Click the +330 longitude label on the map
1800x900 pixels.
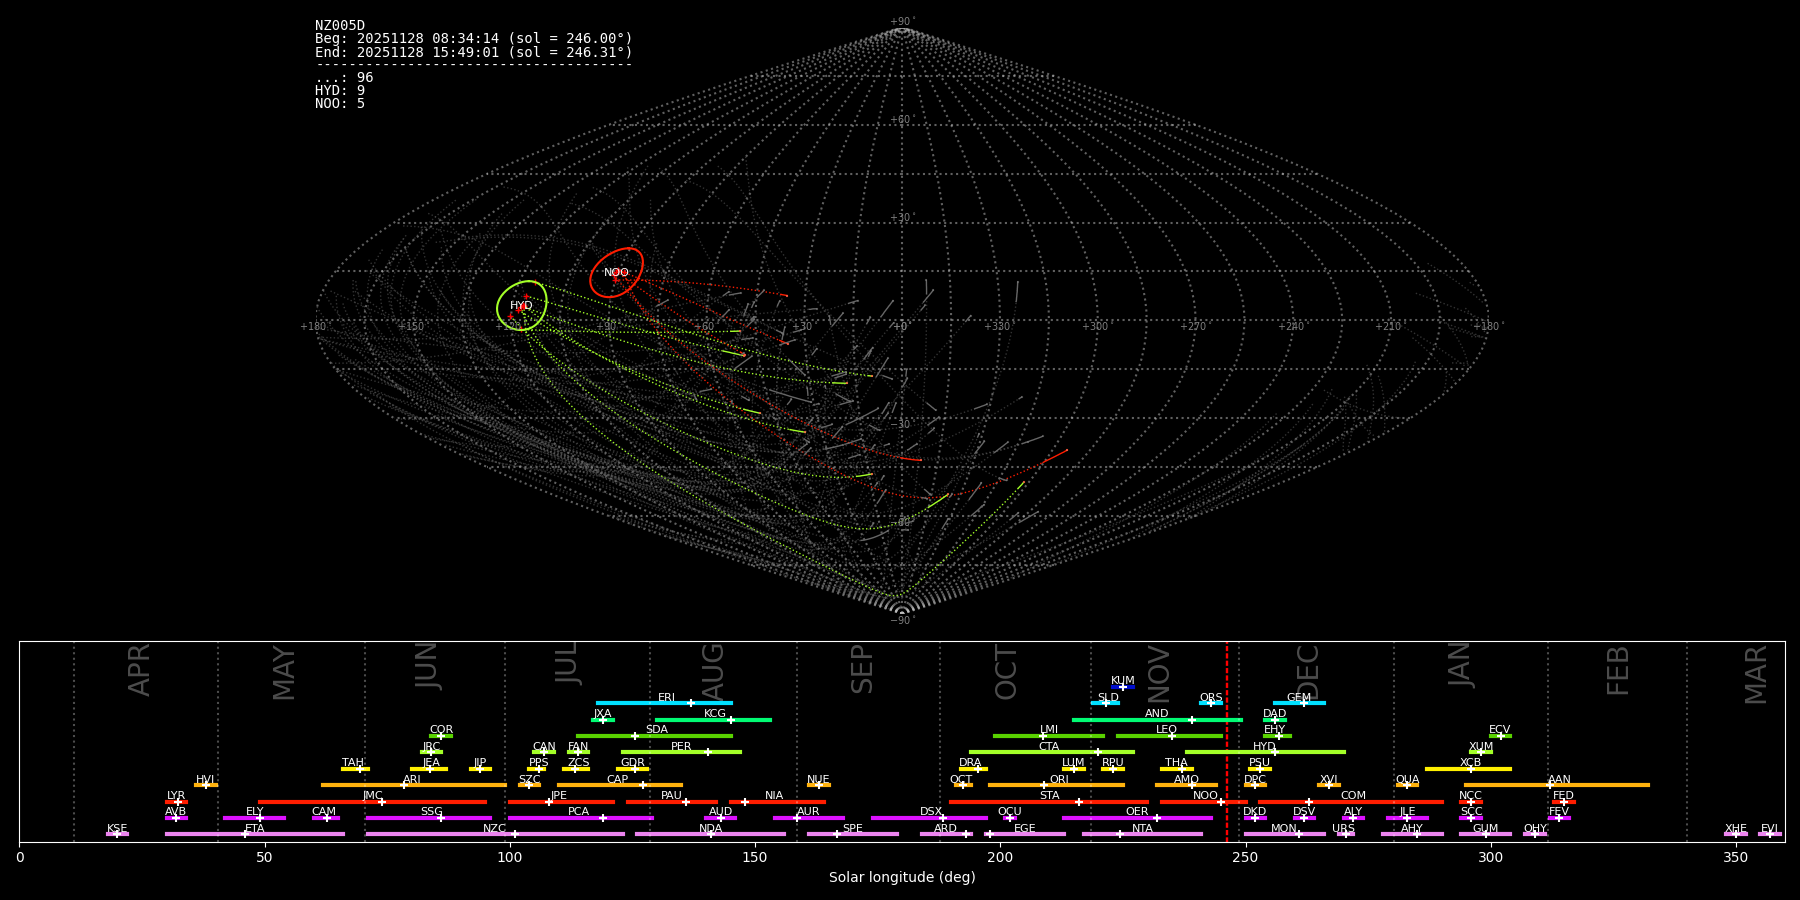click(x=998, y=326)
